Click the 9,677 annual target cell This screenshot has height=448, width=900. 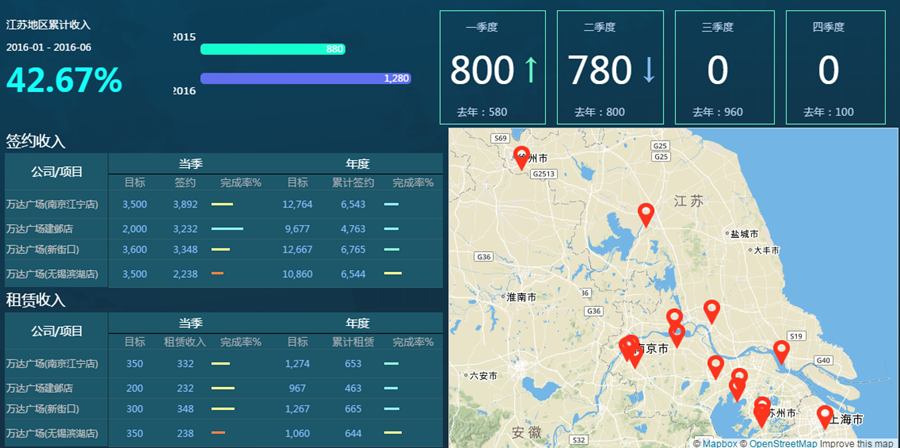(297, 229)
